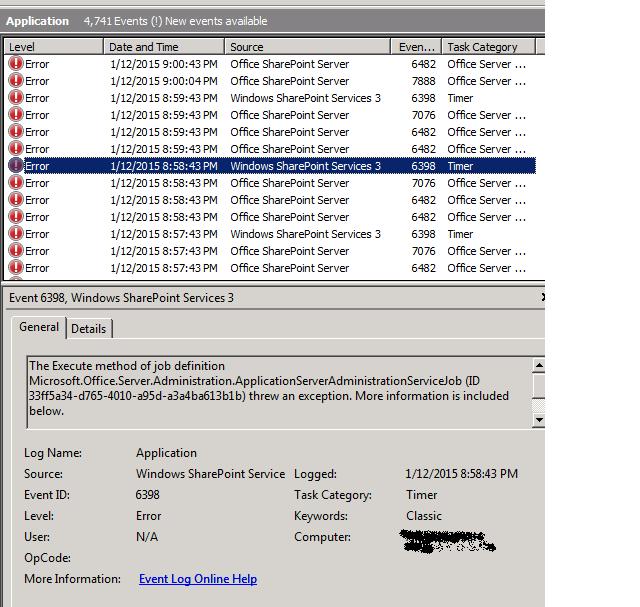
Task: Click the description scrollbar thumb
Action: [539, 385]
